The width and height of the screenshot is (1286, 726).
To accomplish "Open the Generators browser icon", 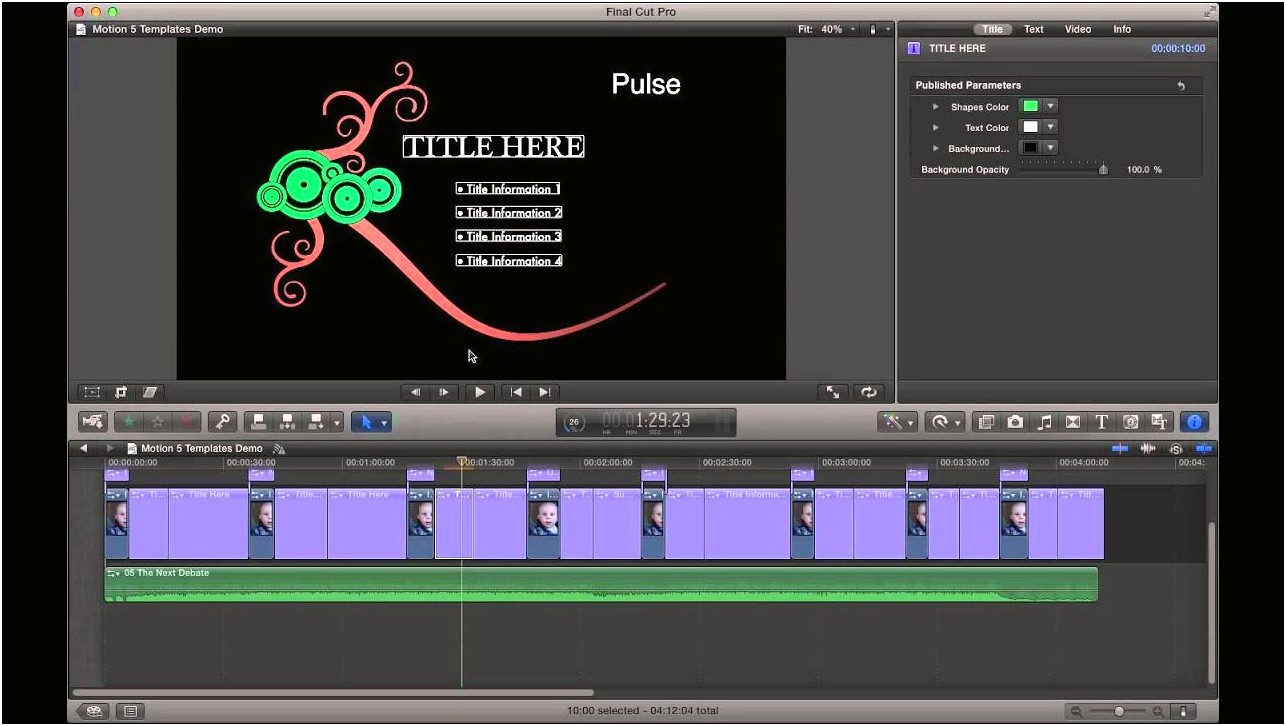I will pos(1131,422).
